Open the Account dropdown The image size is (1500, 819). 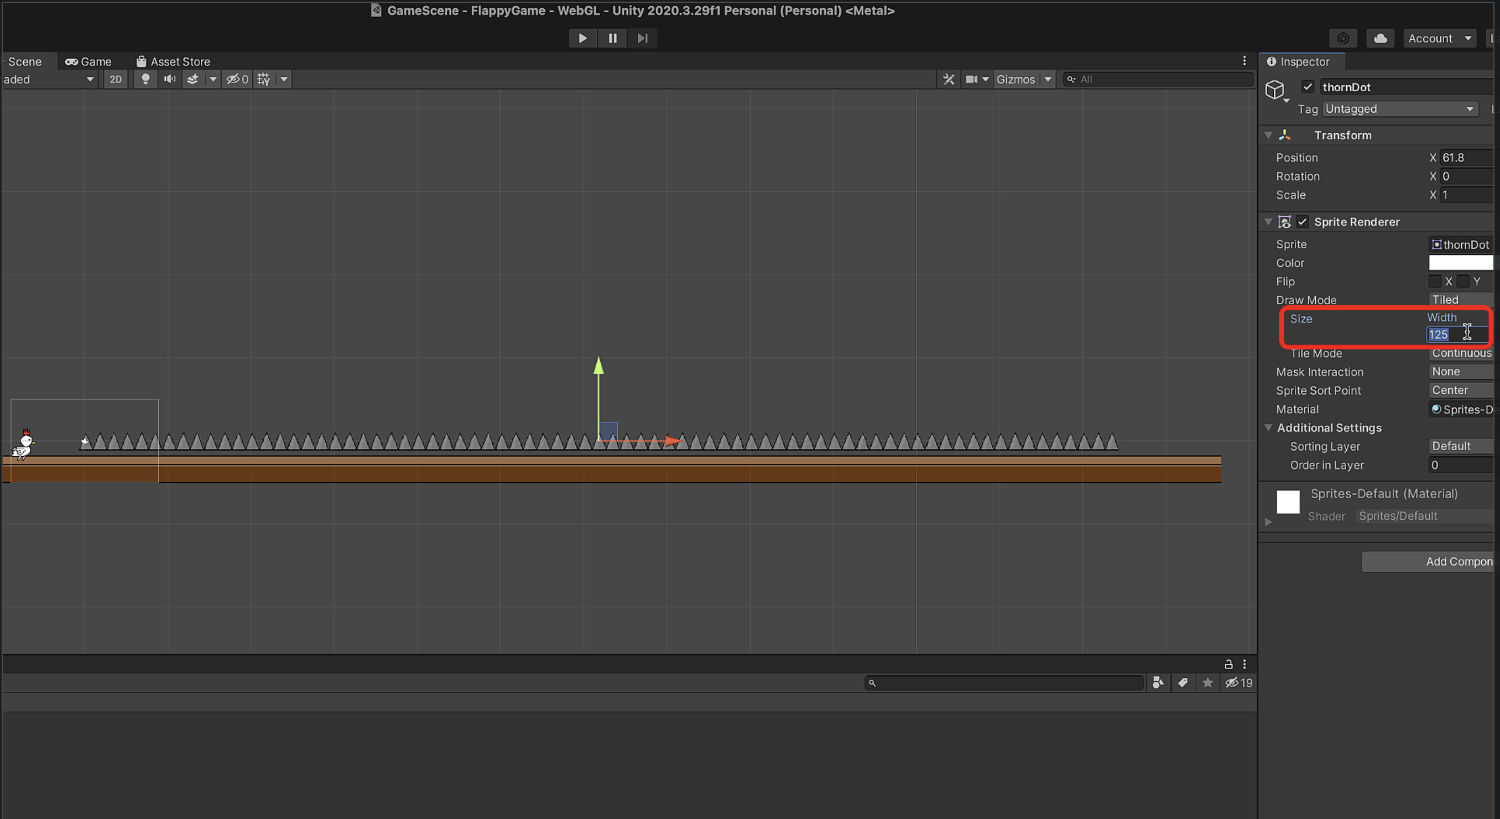1440,38
